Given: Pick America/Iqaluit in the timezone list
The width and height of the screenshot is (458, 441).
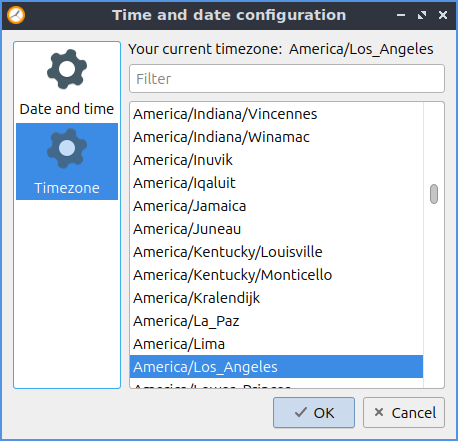Looking at the screenshot, I should tap(276, 183).
